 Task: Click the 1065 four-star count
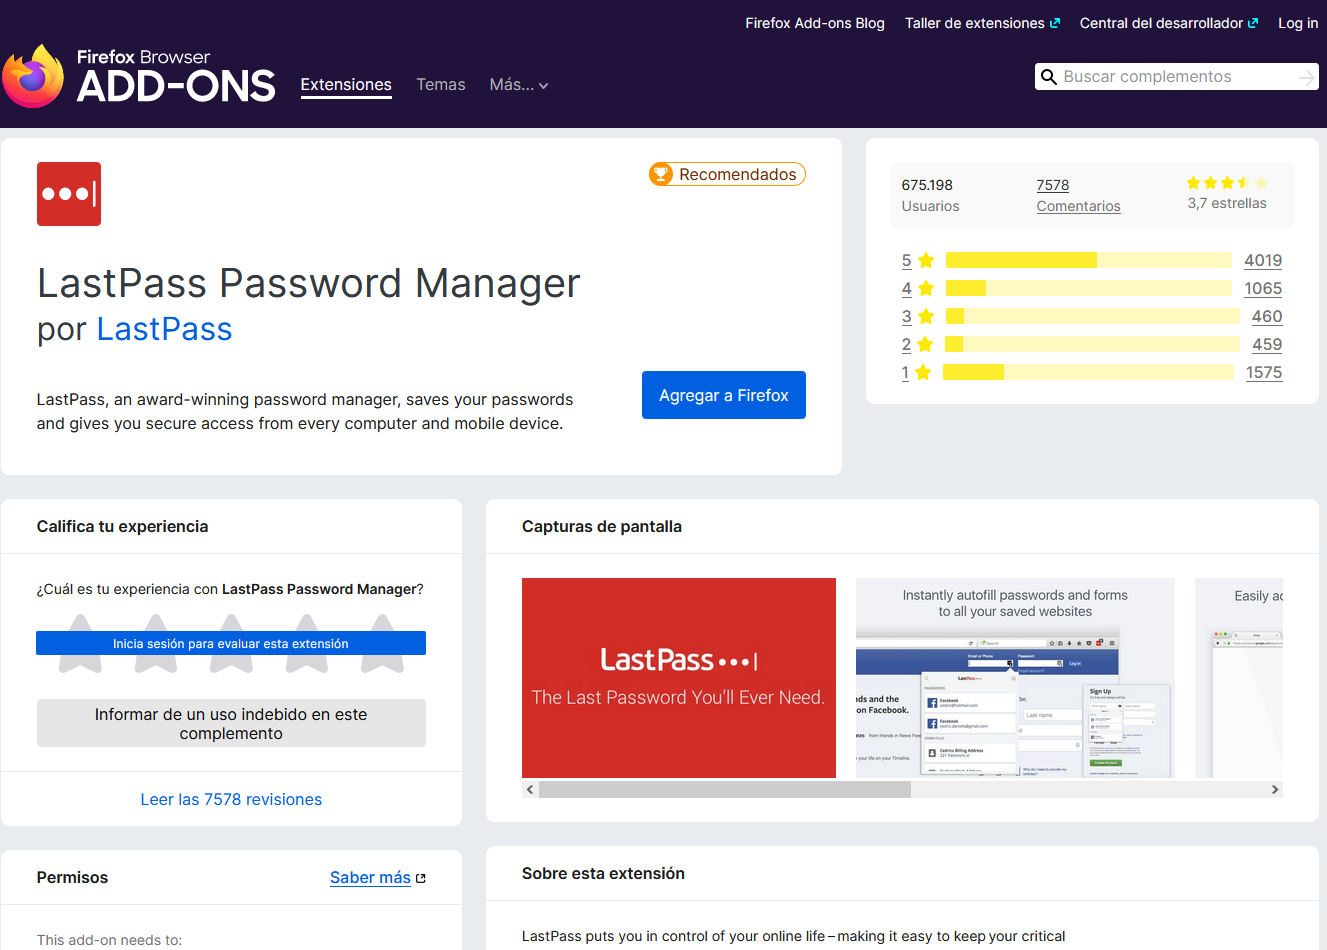pos(1263,288)
